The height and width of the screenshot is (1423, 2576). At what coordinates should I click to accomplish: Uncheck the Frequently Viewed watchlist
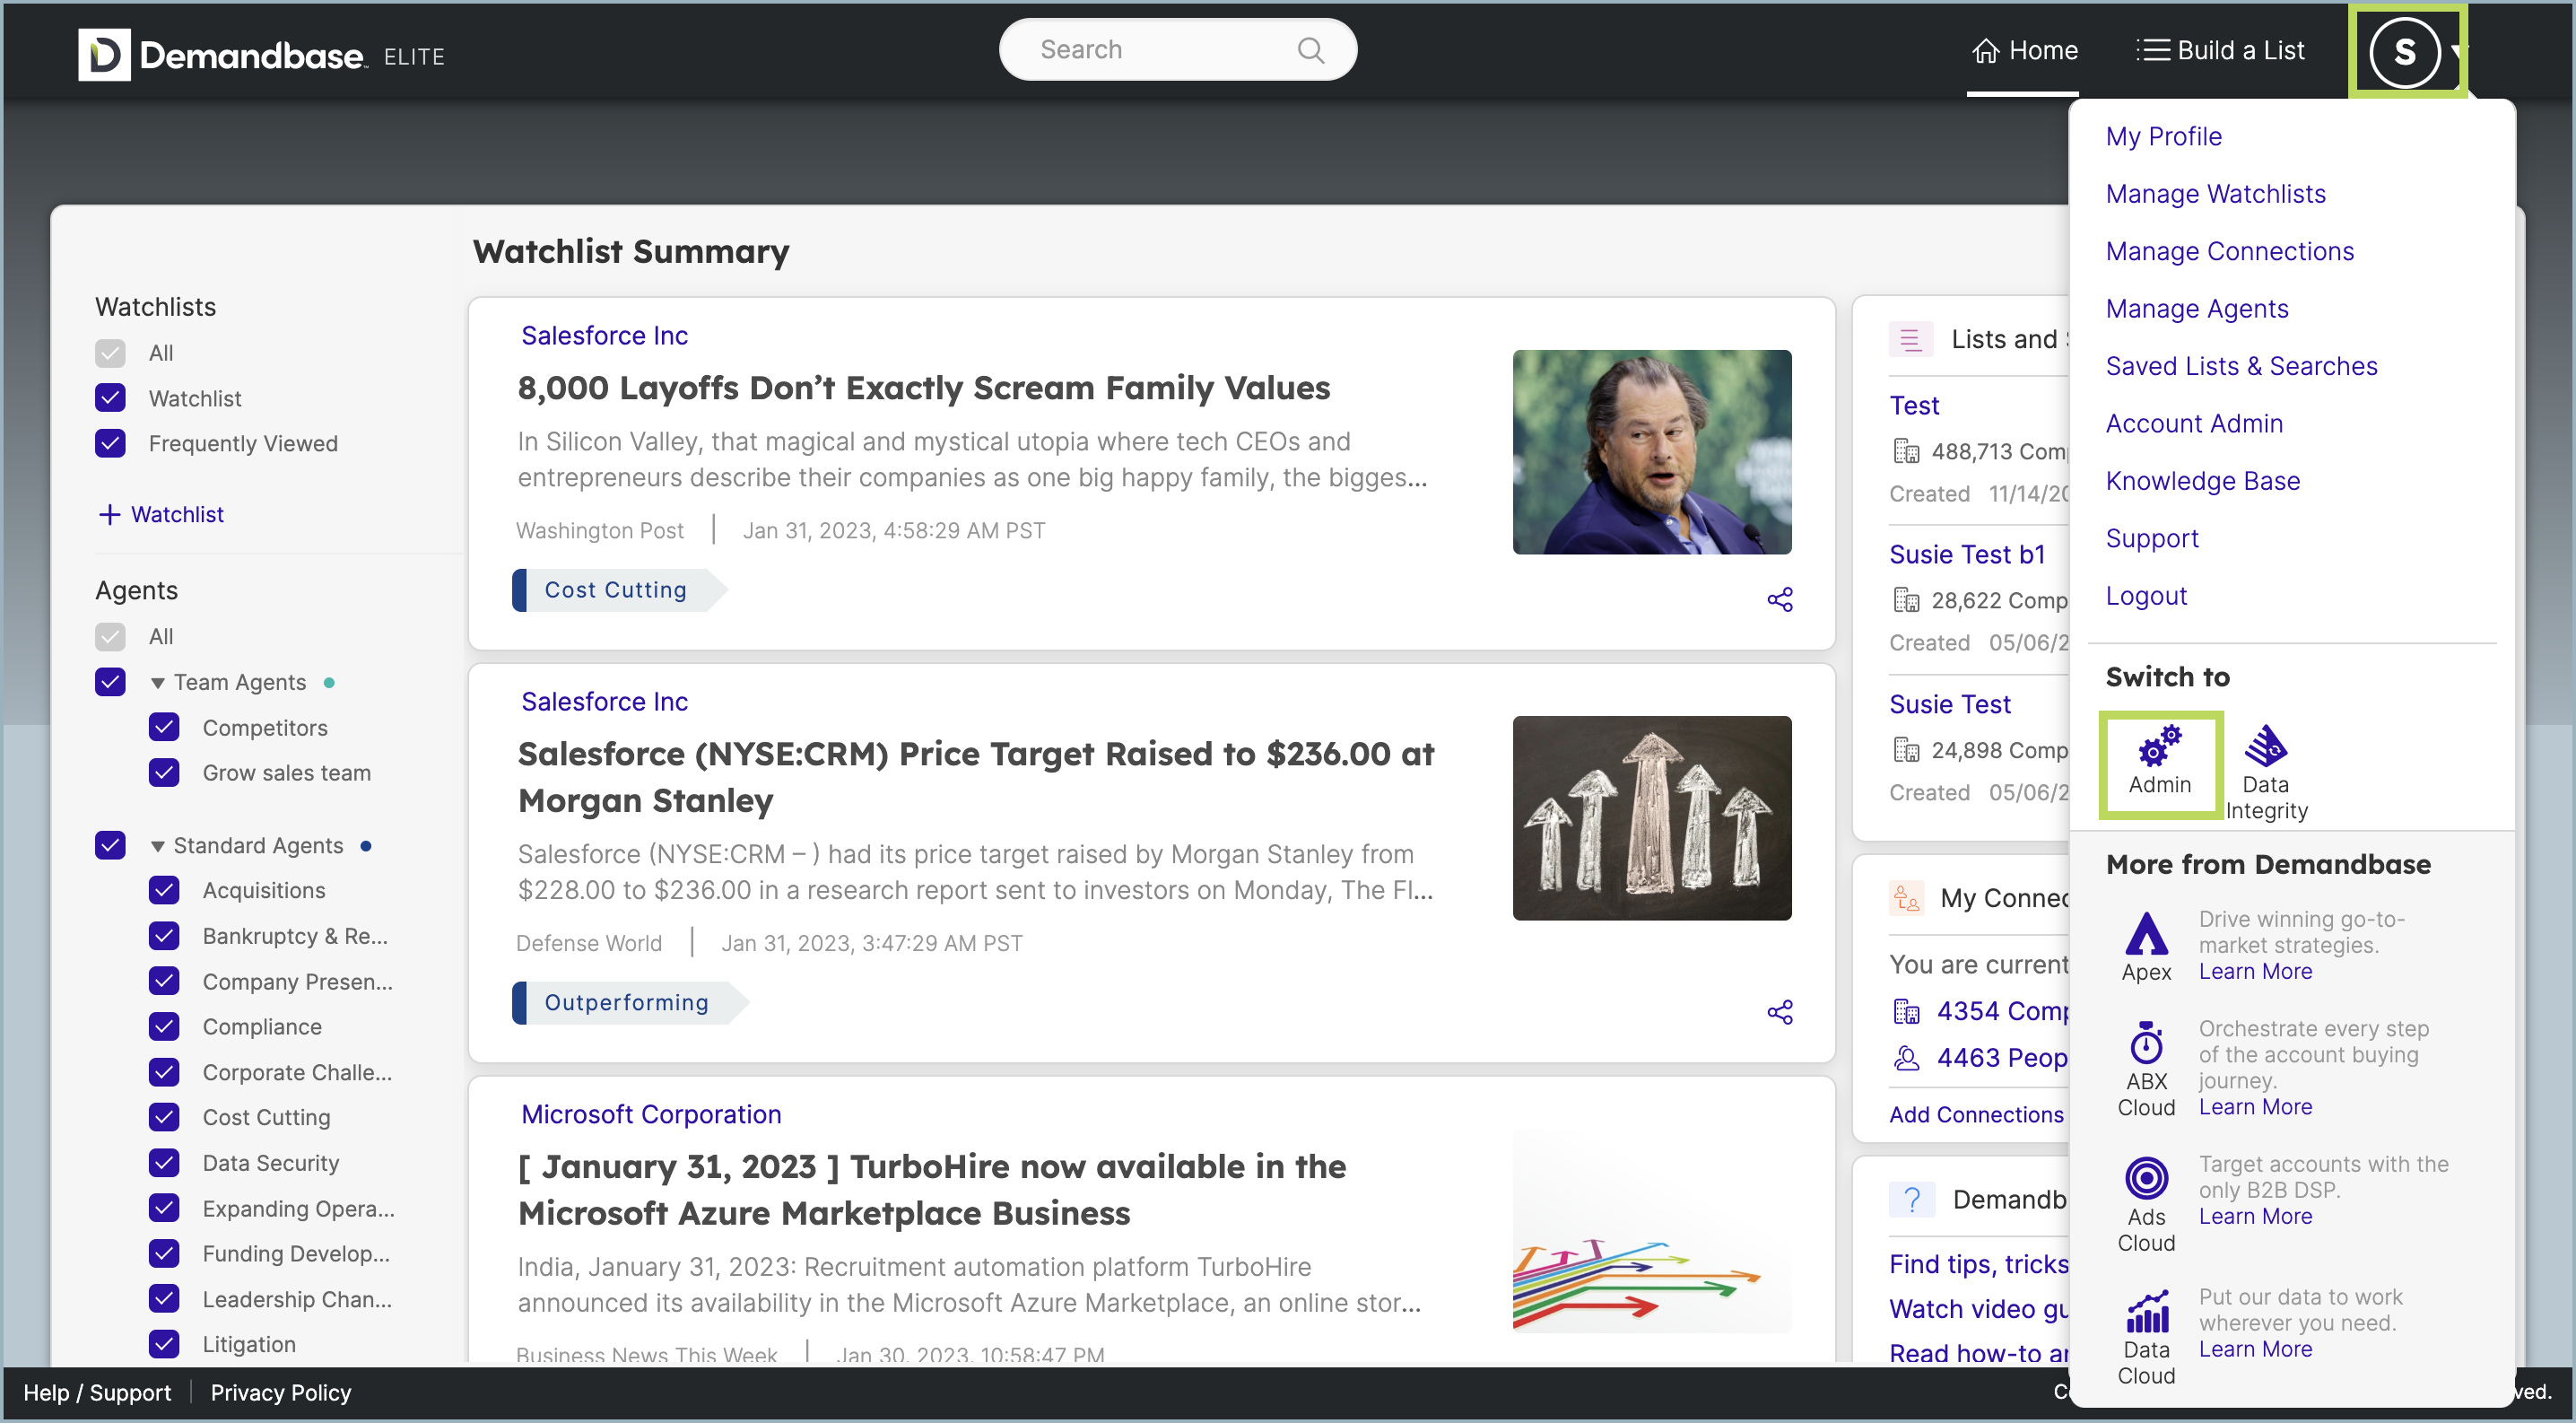[x=110, y=443]
